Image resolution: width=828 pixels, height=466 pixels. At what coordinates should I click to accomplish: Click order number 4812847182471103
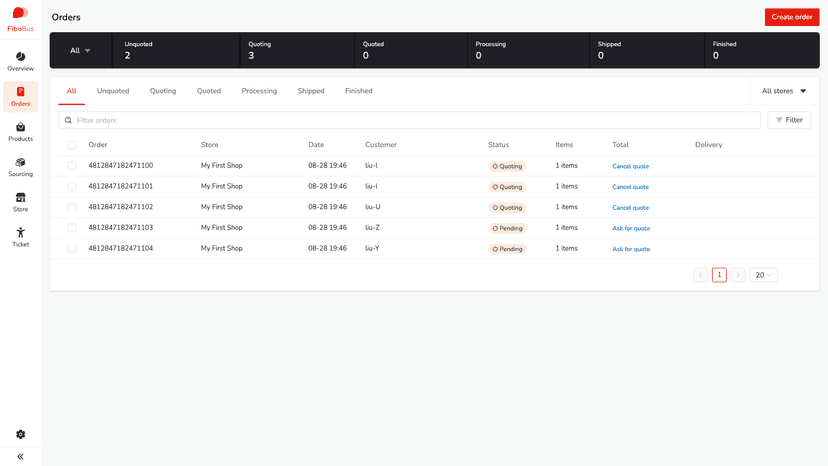[120, 227]
